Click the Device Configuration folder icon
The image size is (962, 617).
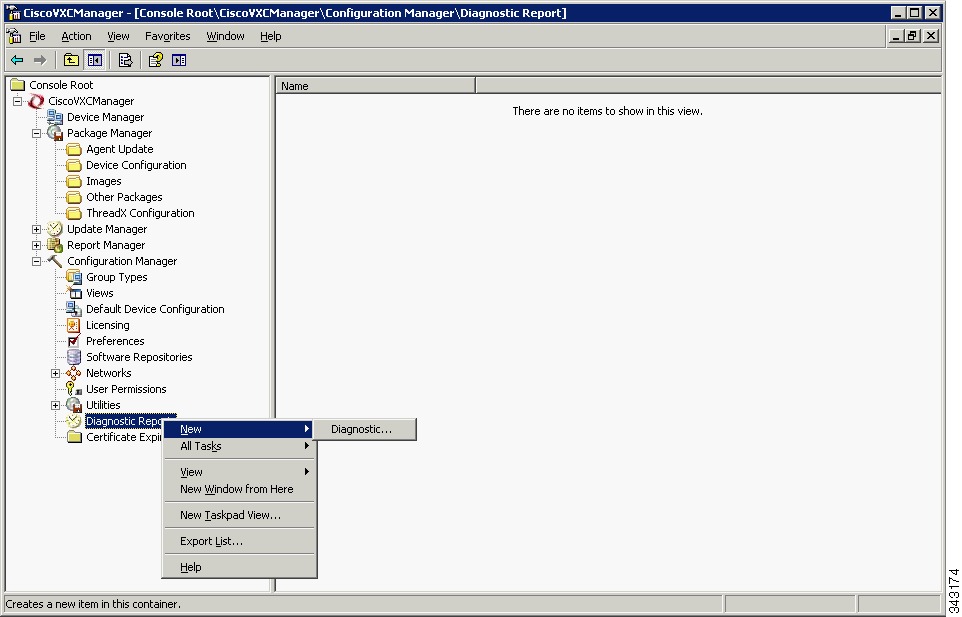tap(74, 165)
